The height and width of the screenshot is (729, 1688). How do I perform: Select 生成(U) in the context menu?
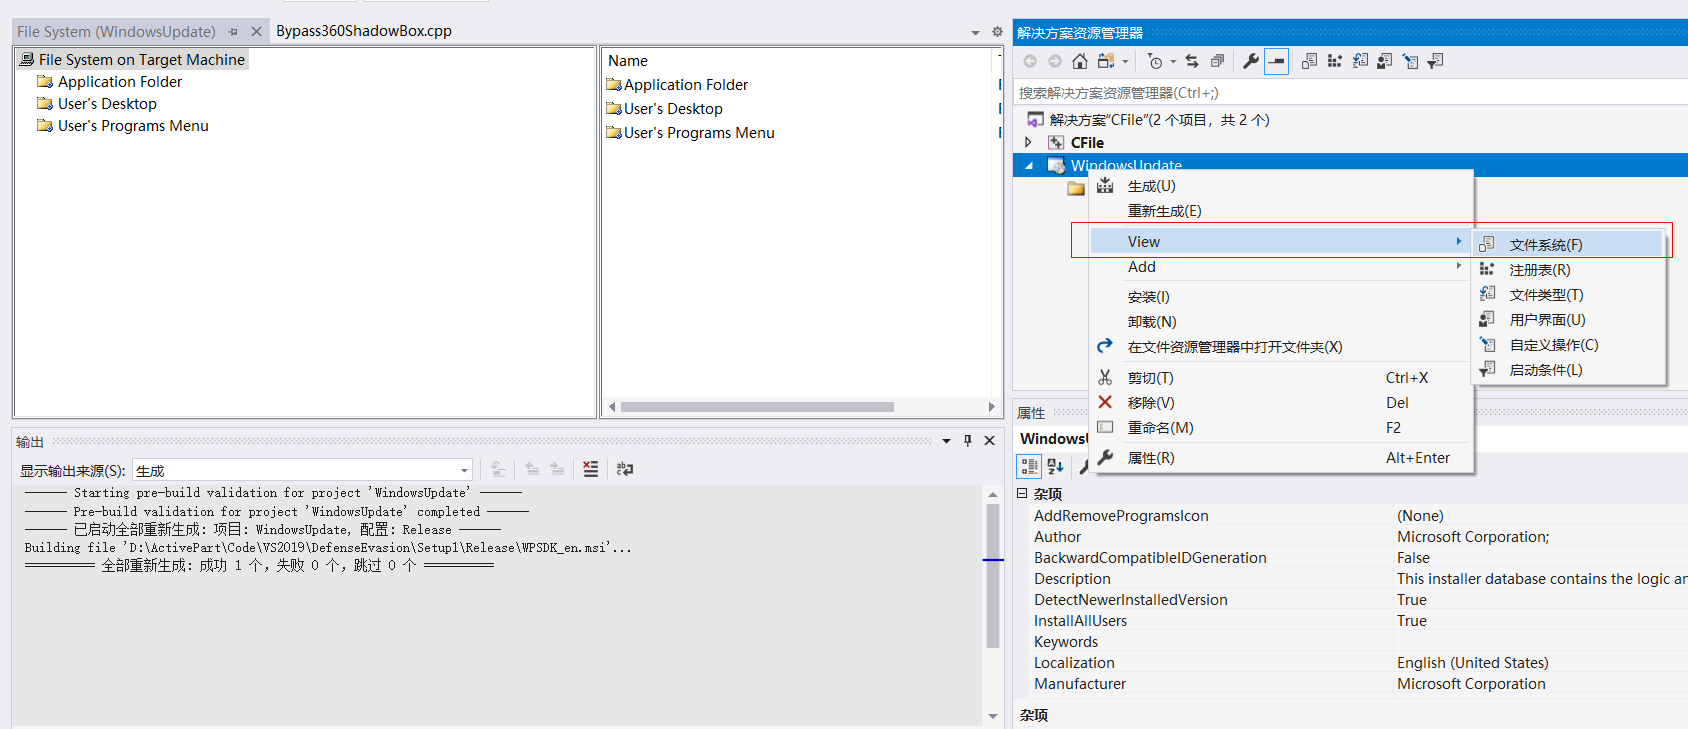coord(1280,186)
